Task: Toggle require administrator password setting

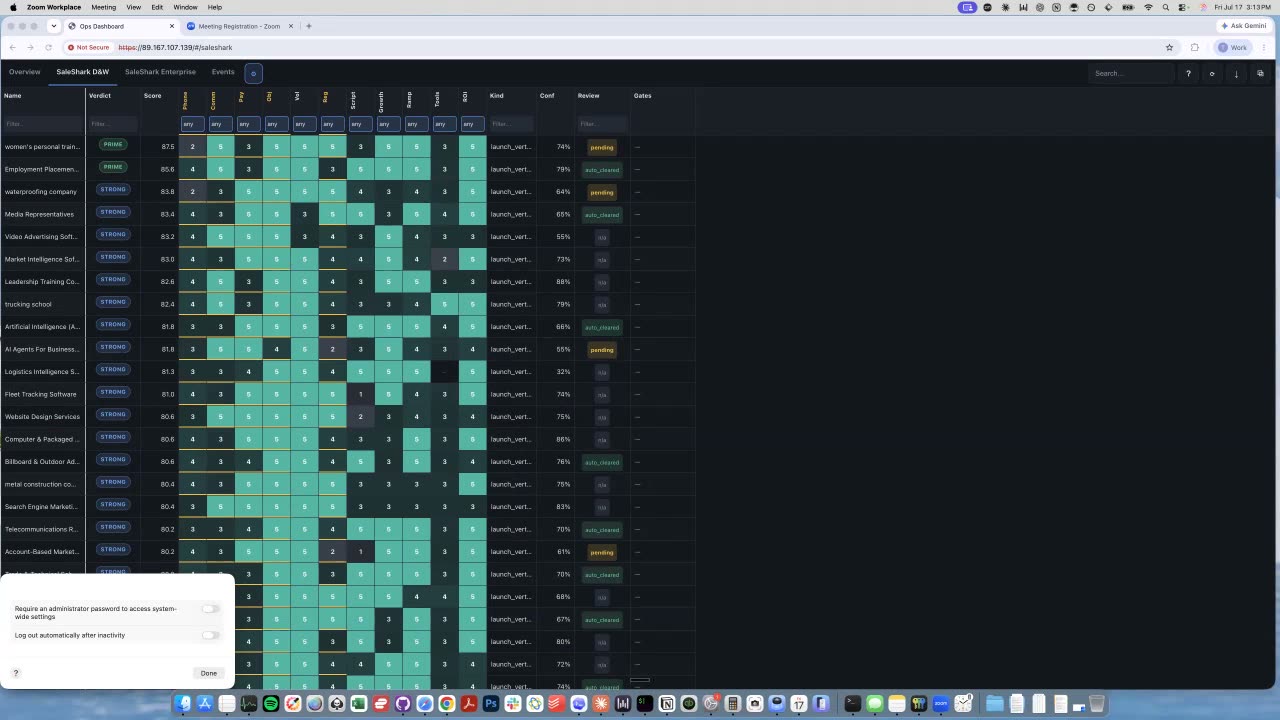Action: coord(210,609)
